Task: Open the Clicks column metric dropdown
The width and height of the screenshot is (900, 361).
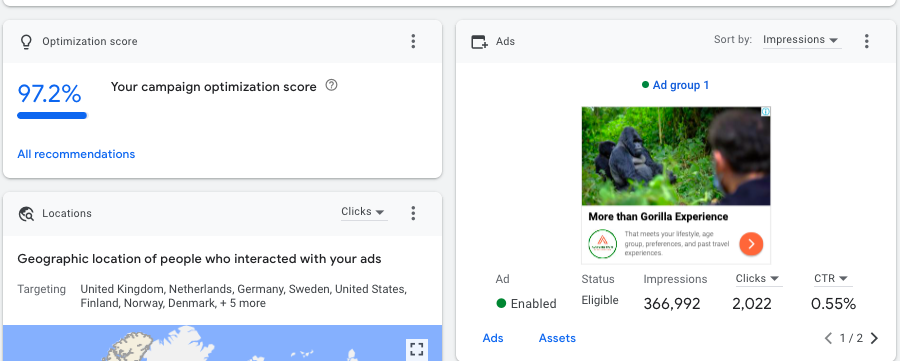Action: (758, 279)
